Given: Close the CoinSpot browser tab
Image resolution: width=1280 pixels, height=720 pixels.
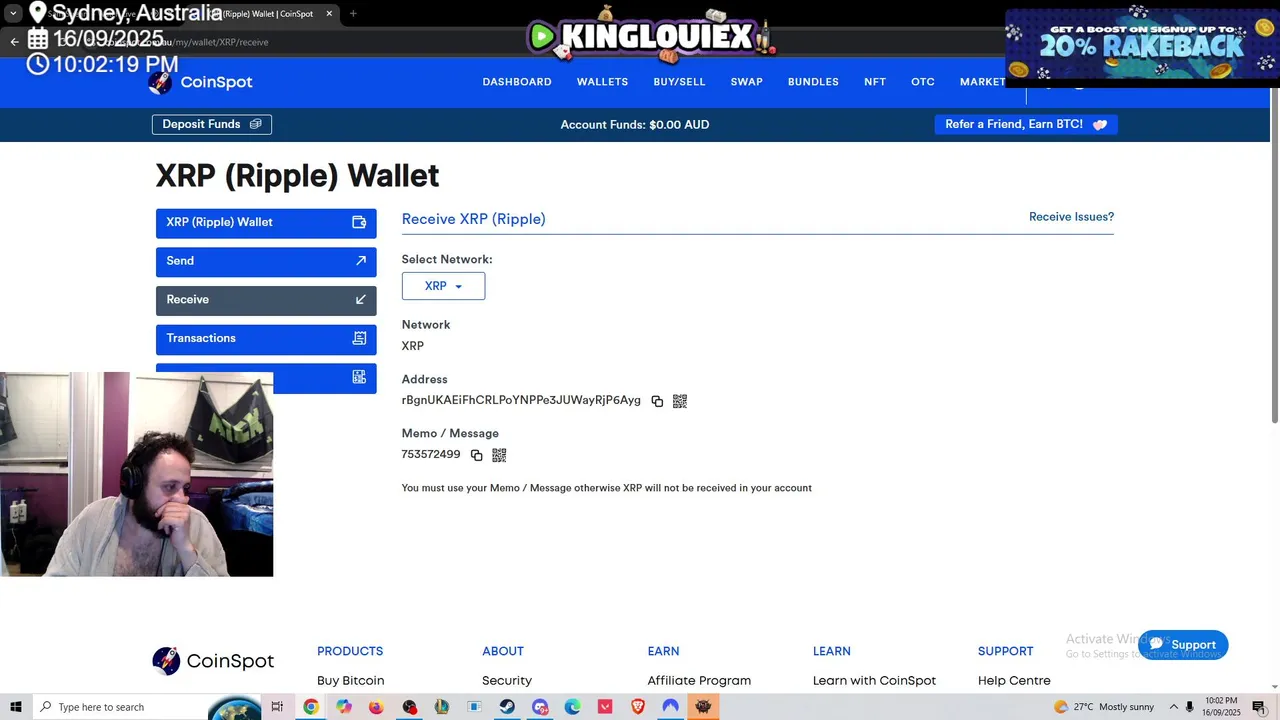Looking at the screenshot, I should [329, 14].
